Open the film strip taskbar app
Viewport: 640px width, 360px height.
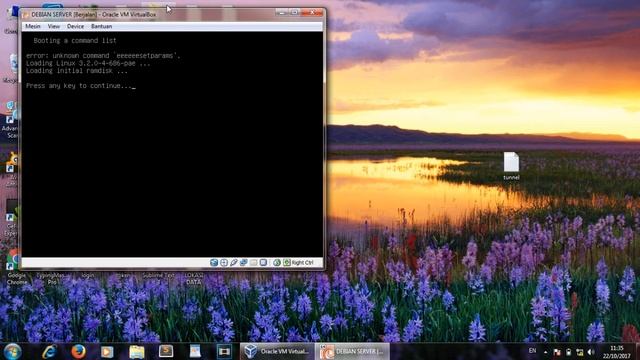(x=224, y=351)
